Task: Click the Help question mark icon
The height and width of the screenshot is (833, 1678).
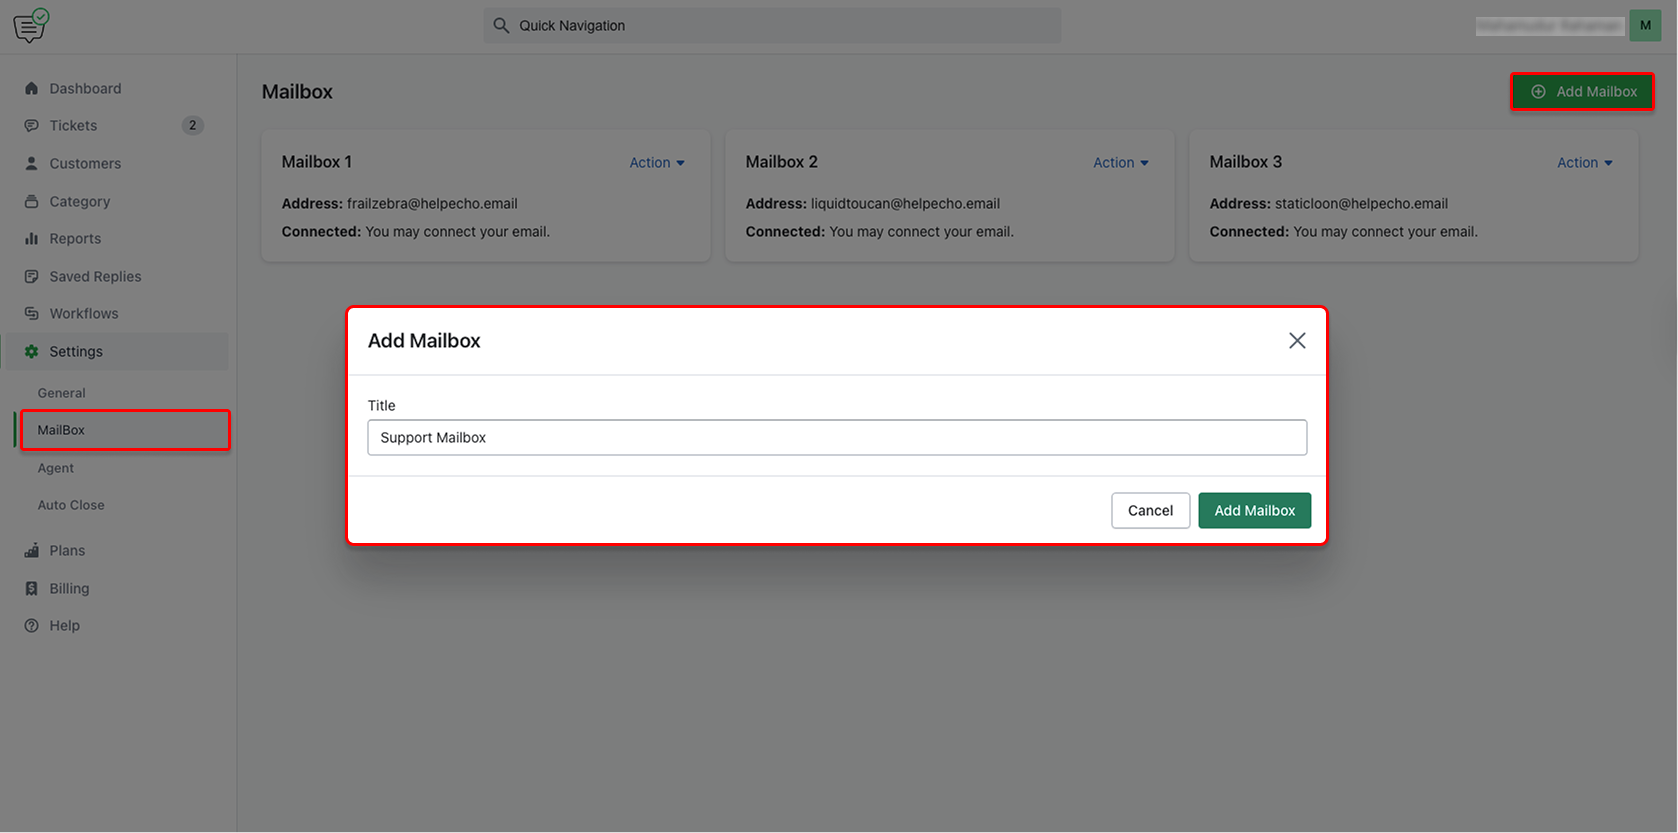Action: tap(31, 626)
